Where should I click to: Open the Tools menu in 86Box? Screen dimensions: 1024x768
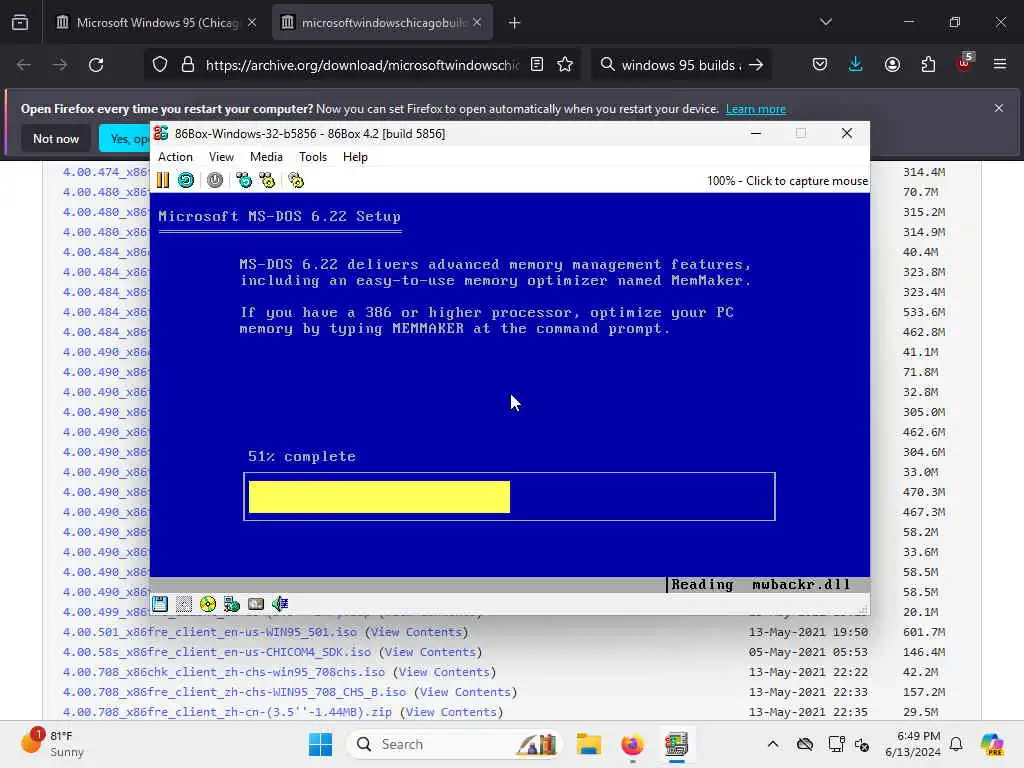click(313, 157)
